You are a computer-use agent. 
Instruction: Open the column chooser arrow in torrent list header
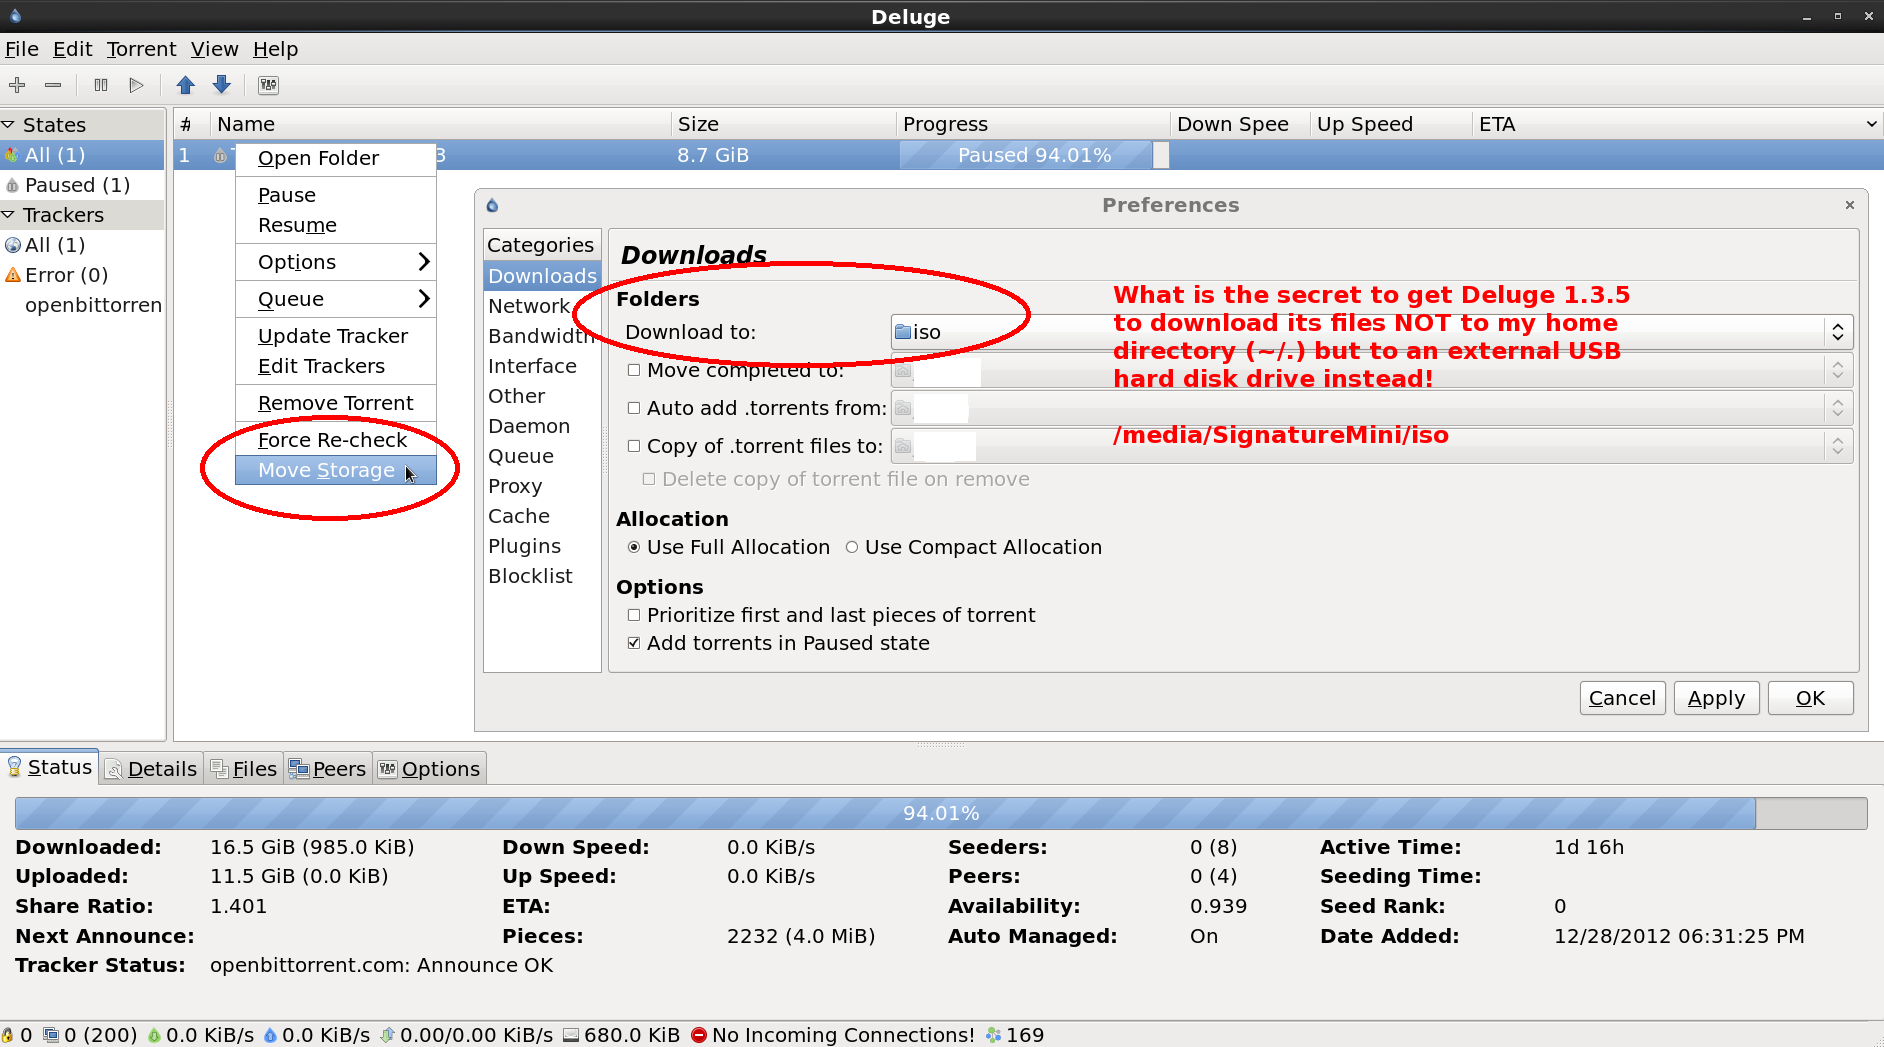(x=1871, y=124)
